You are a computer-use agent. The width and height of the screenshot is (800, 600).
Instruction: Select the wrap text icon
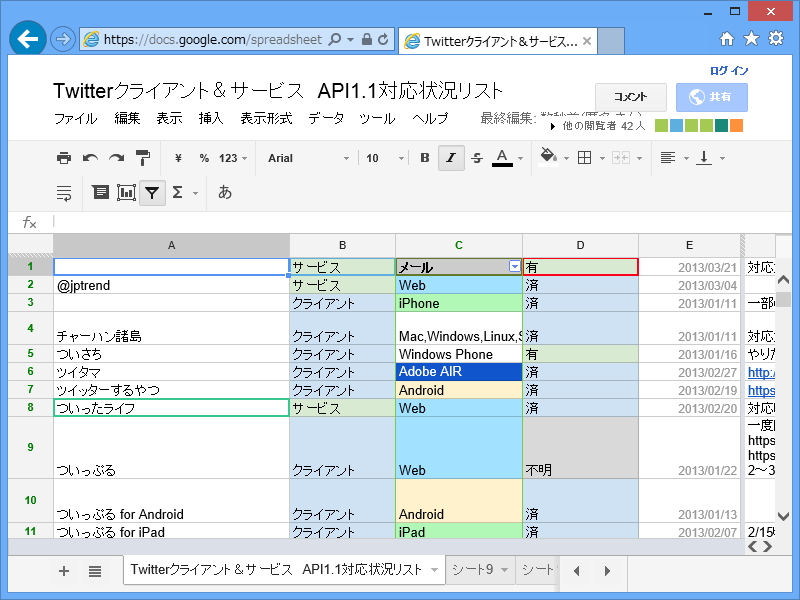click(x=63, y=193)
